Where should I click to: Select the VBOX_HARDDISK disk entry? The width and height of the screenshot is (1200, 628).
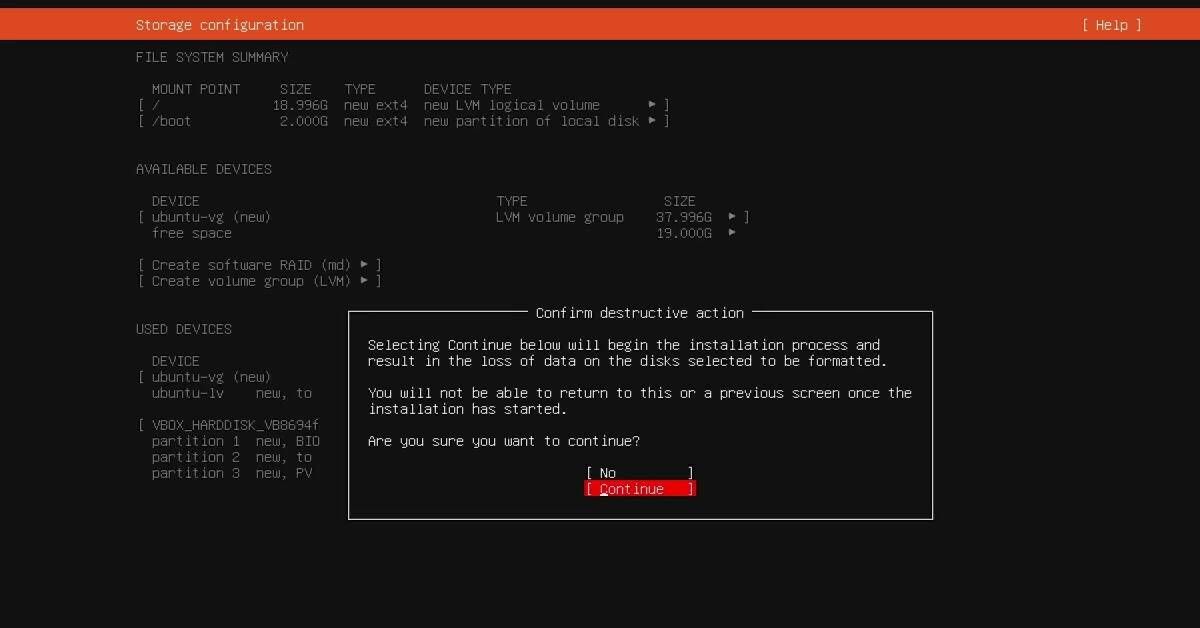tap(234, 425)
